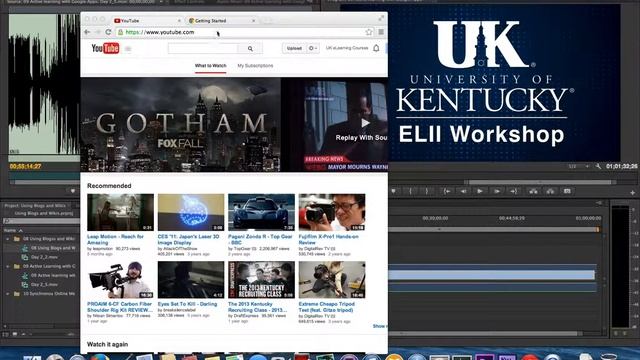Open Extreme Cheapo Tripod Test link

pos(327,307)
